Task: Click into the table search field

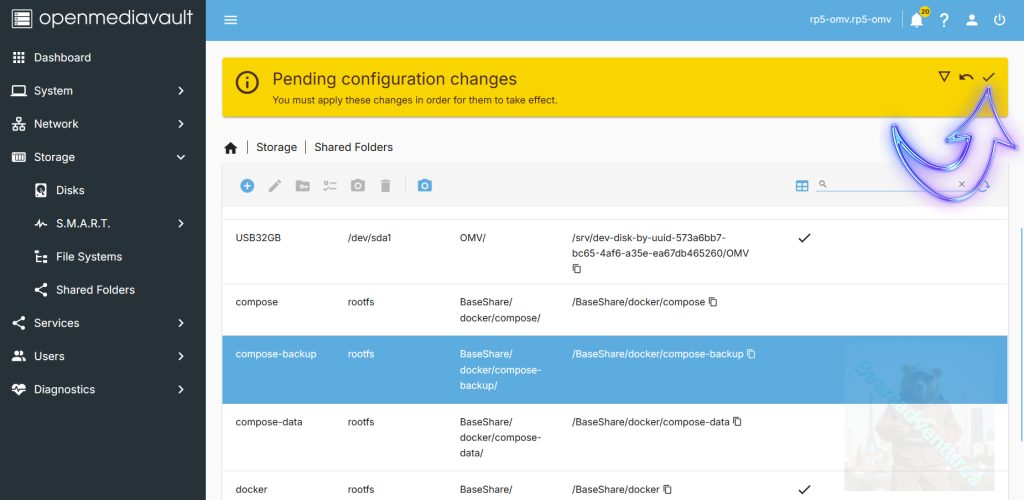Action: click(x=890, y=185)
